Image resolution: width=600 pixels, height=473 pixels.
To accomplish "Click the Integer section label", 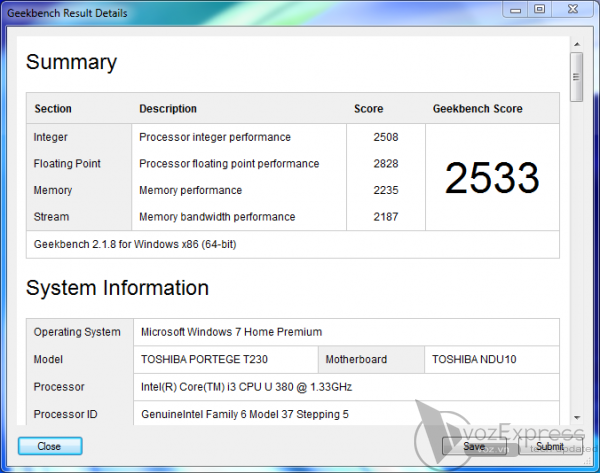I will coord(50,137).
